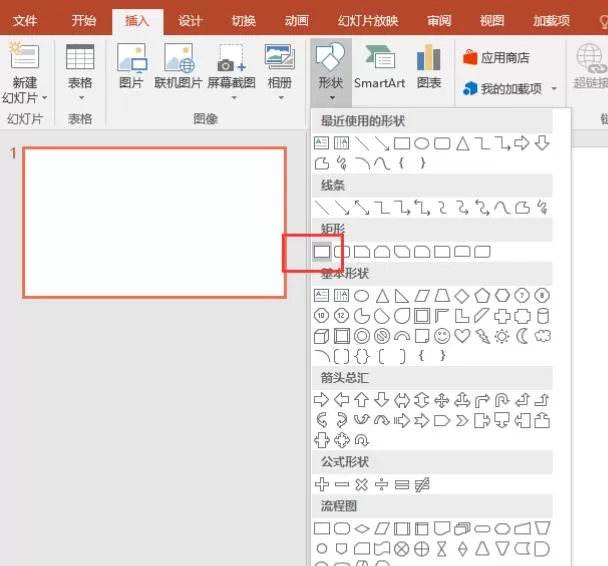Select the double-arrow line under 线条
608x566 pixels.
(x=362, y=208)
